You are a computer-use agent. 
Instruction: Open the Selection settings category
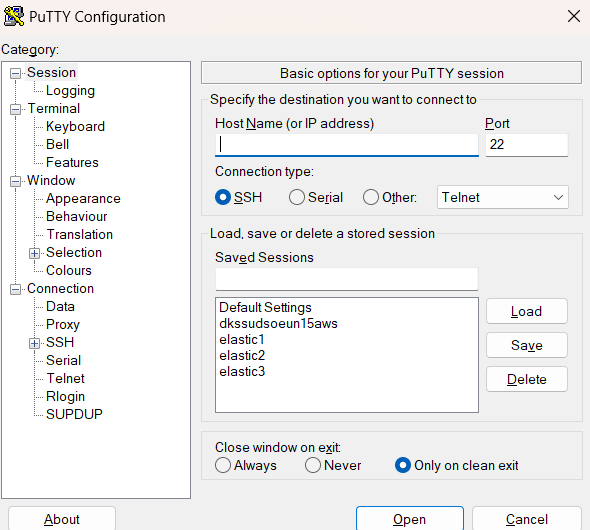(x=74, y=252)
